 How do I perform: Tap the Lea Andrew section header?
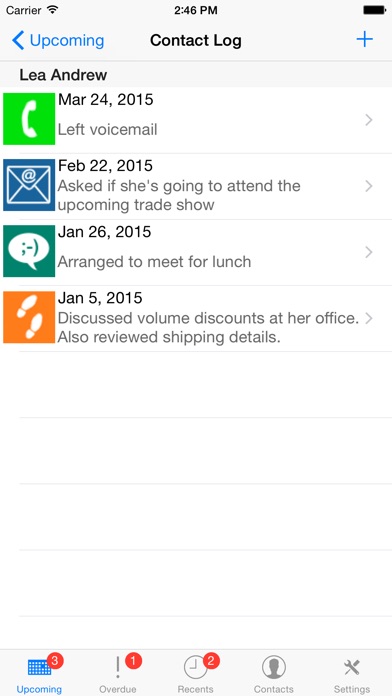click(196, 75)
